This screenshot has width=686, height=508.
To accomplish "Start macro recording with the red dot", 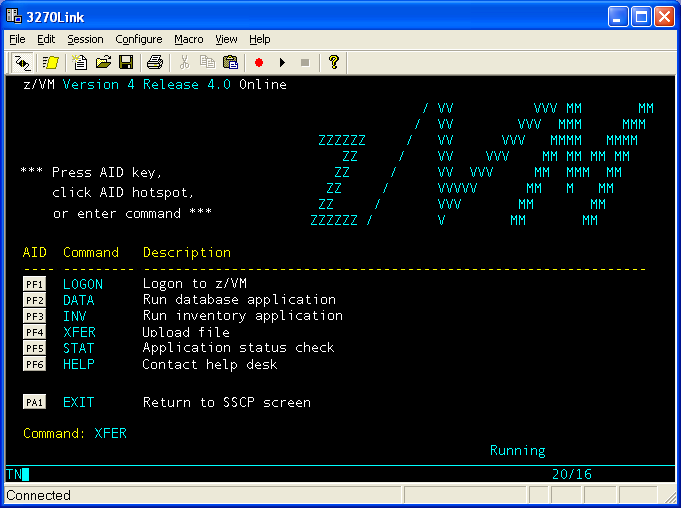I will pos(259,63).
